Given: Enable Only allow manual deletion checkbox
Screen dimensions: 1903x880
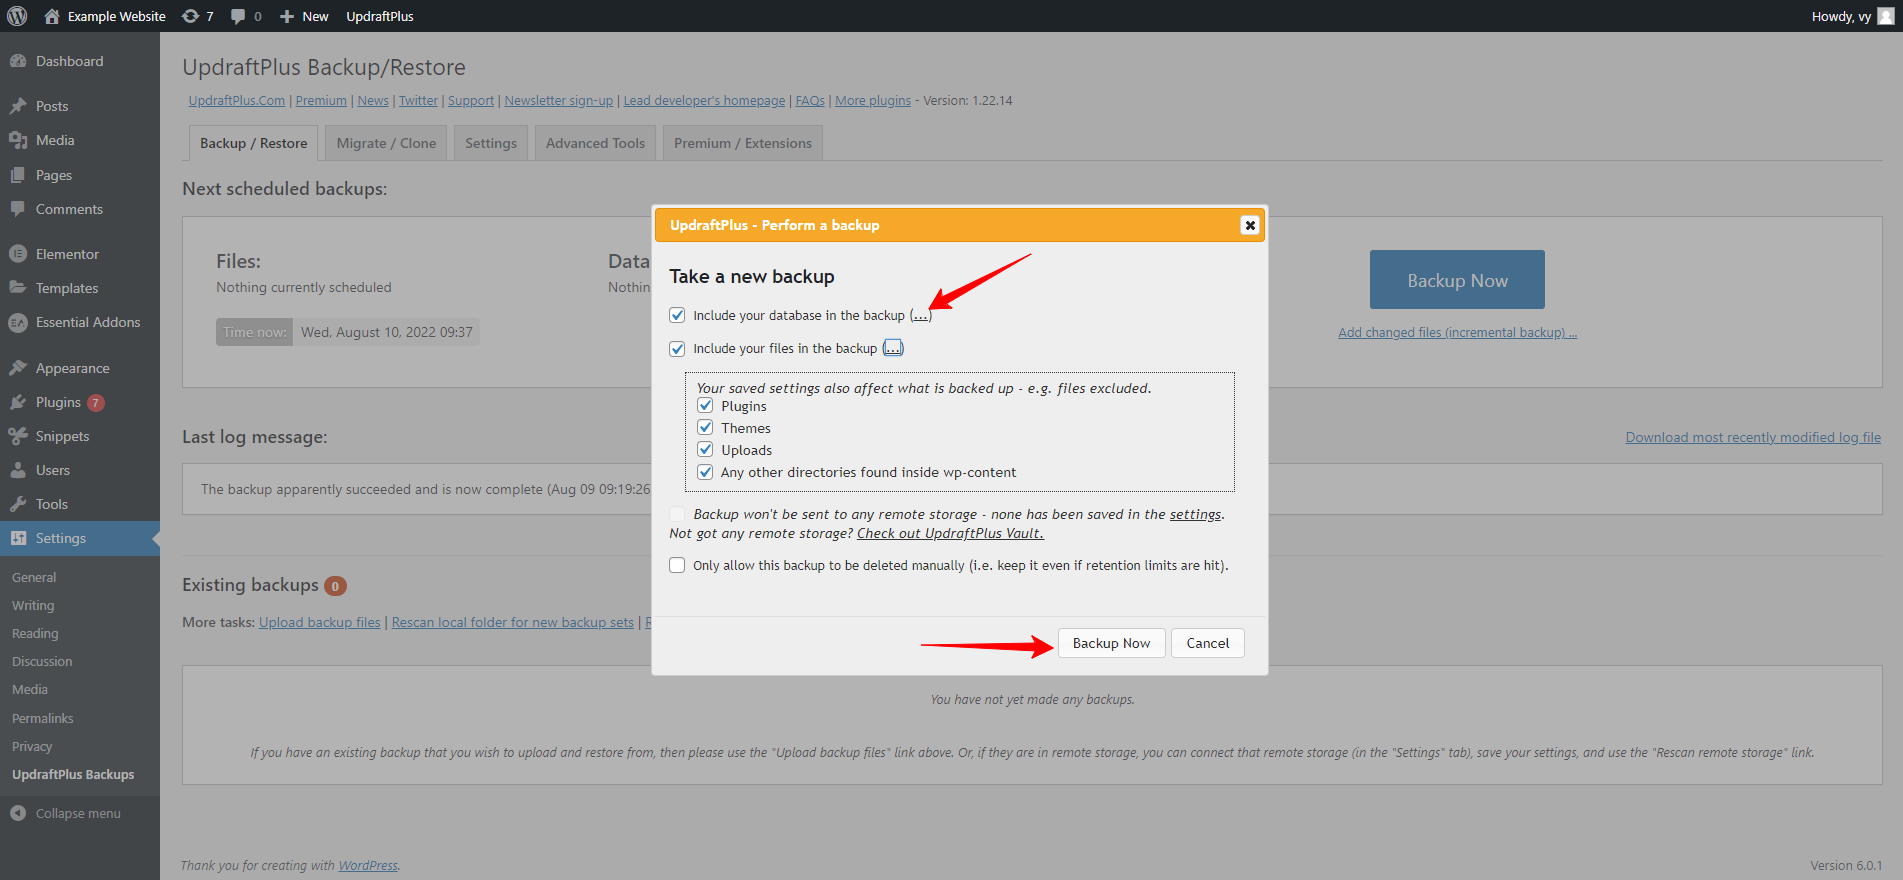Looking at the screenshot, I should click(x=677, y=565).
